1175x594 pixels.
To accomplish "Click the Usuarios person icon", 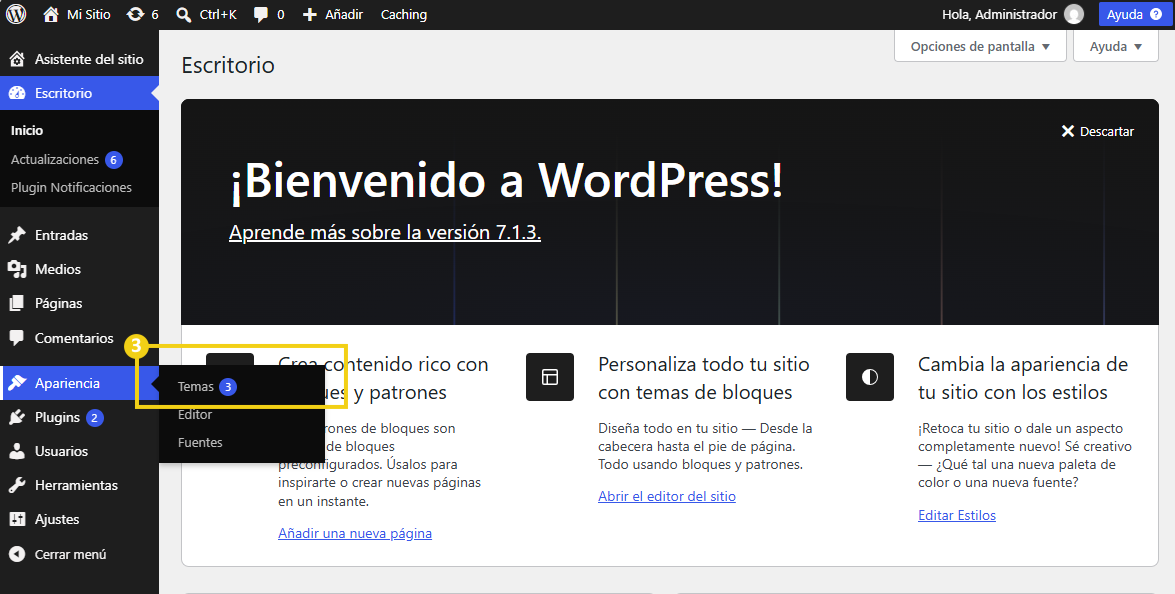I will [16, 451].
